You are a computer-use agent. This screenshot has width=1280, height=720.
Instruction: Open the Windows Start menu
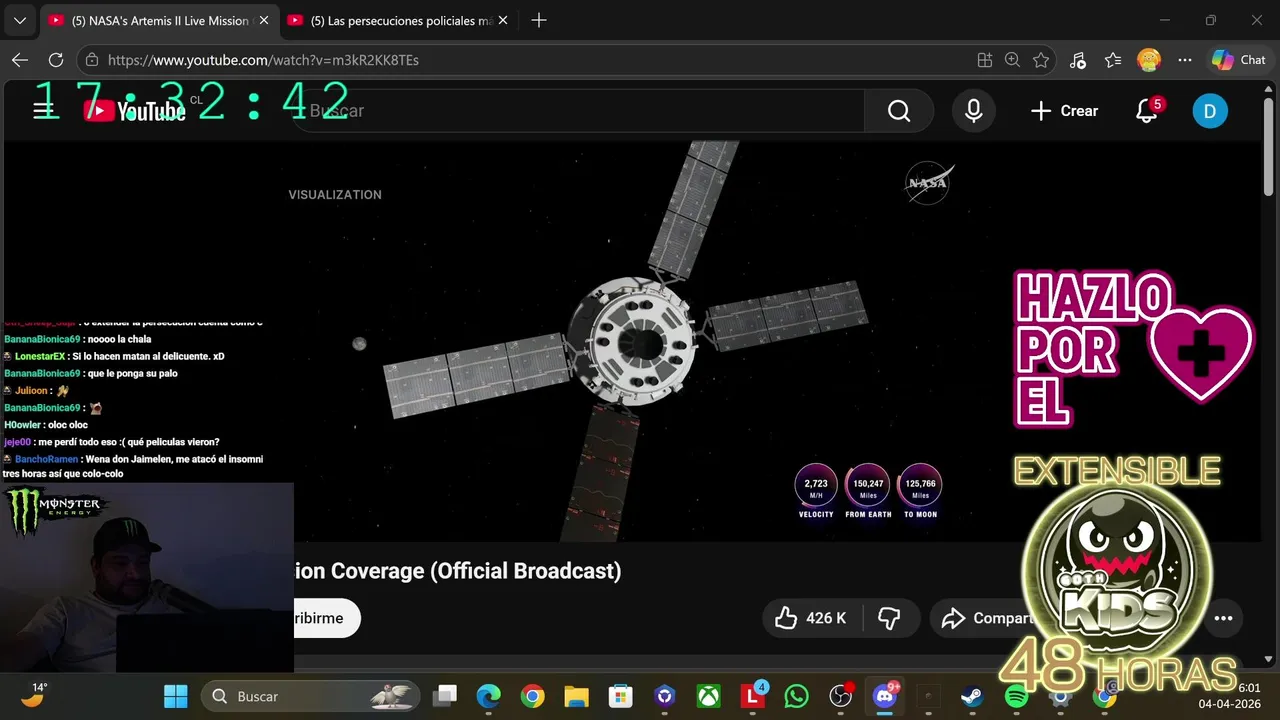[175, 696]
